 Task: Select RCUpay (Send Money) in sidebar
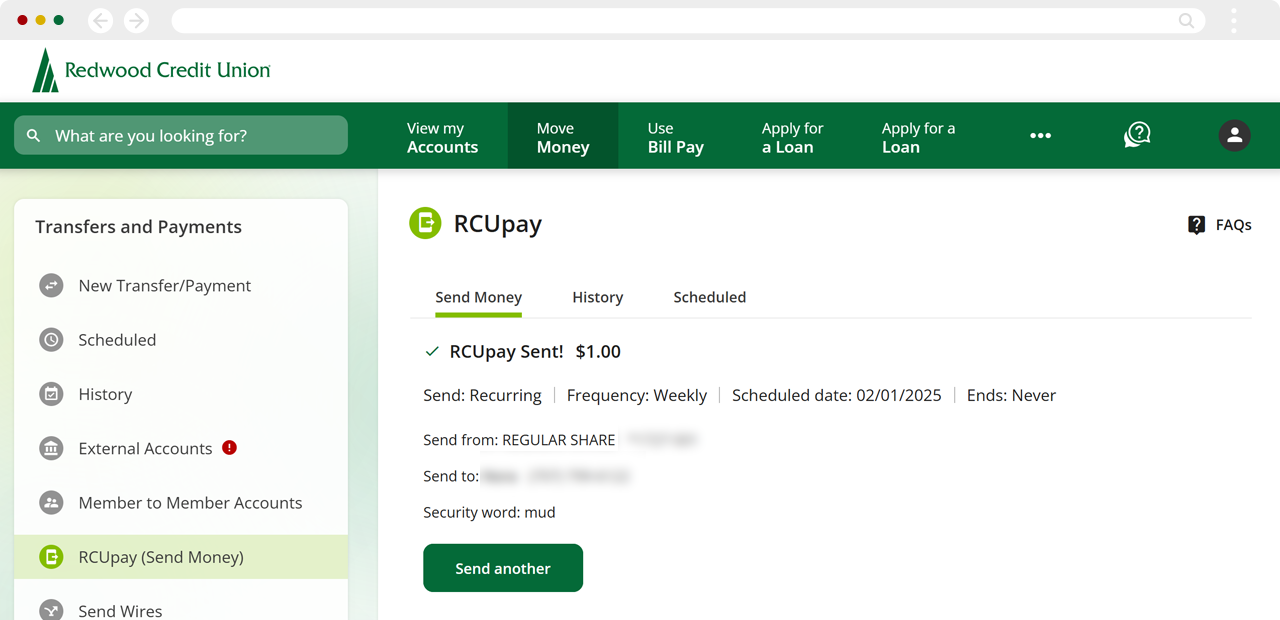[x=181, y=557]
